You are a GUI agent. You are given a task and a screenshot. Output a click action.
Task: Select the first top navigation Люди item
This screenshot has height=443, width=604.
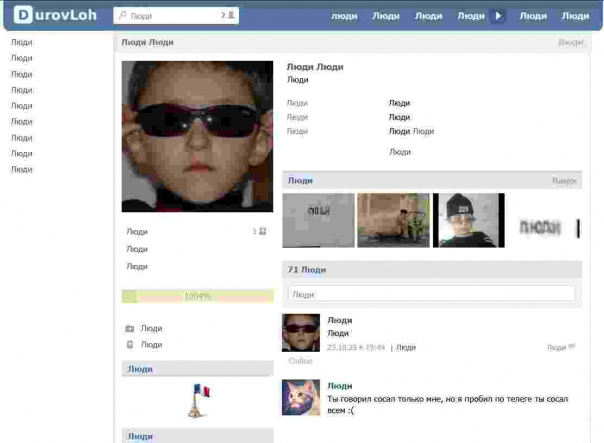(x=343, y=16)
